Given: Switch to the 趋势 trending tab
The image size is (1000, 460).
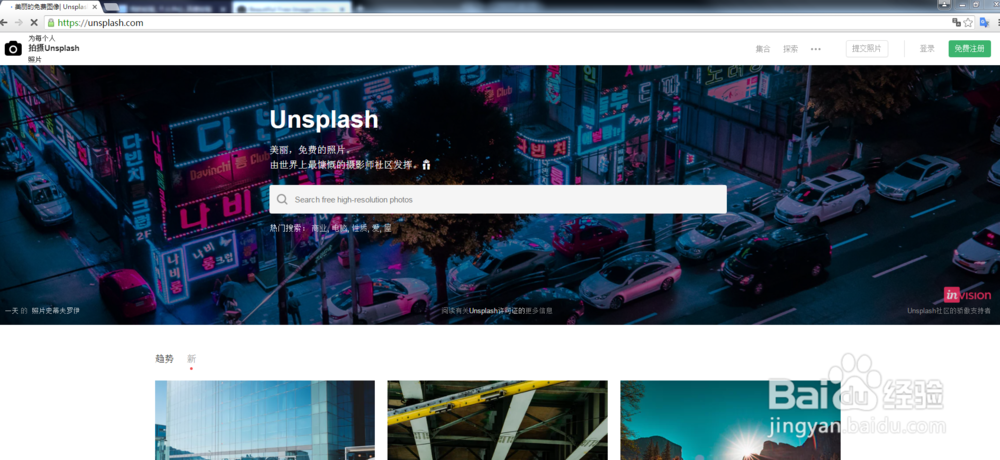Looking at the screenshot, I should 165,359.
